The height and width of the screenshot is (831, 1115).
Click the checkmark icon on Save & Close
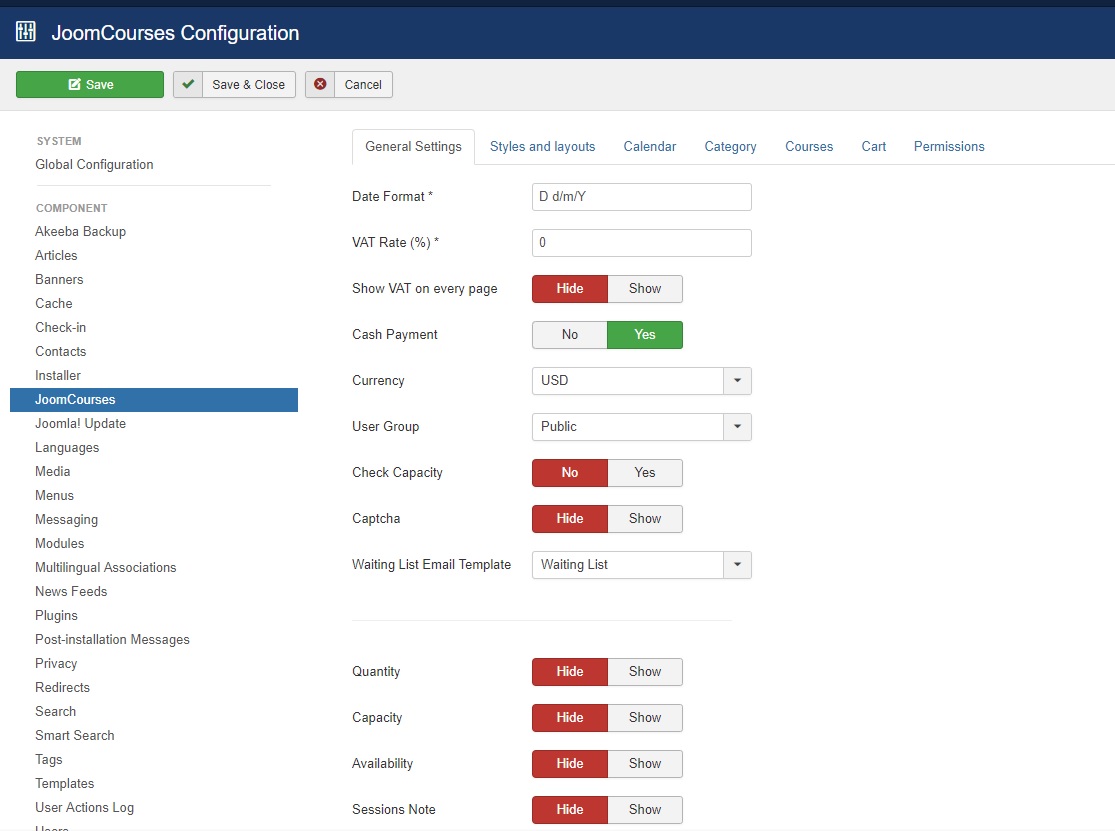pos(188,84)
